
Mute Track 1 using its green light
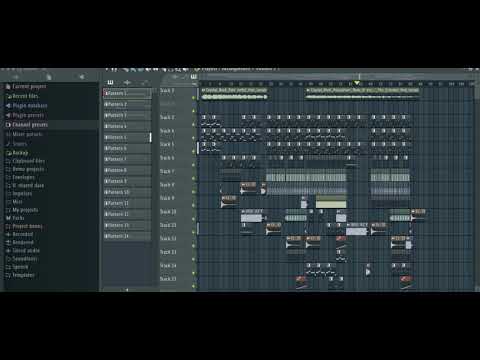(194, 98)
